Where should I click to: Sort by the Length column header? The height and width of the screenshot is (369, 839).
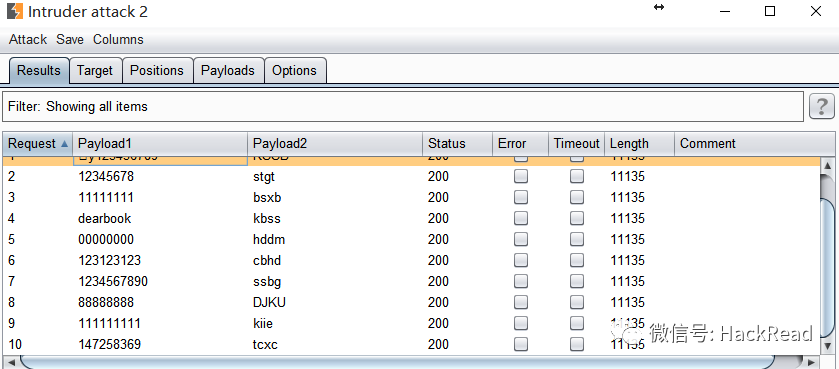639,144
